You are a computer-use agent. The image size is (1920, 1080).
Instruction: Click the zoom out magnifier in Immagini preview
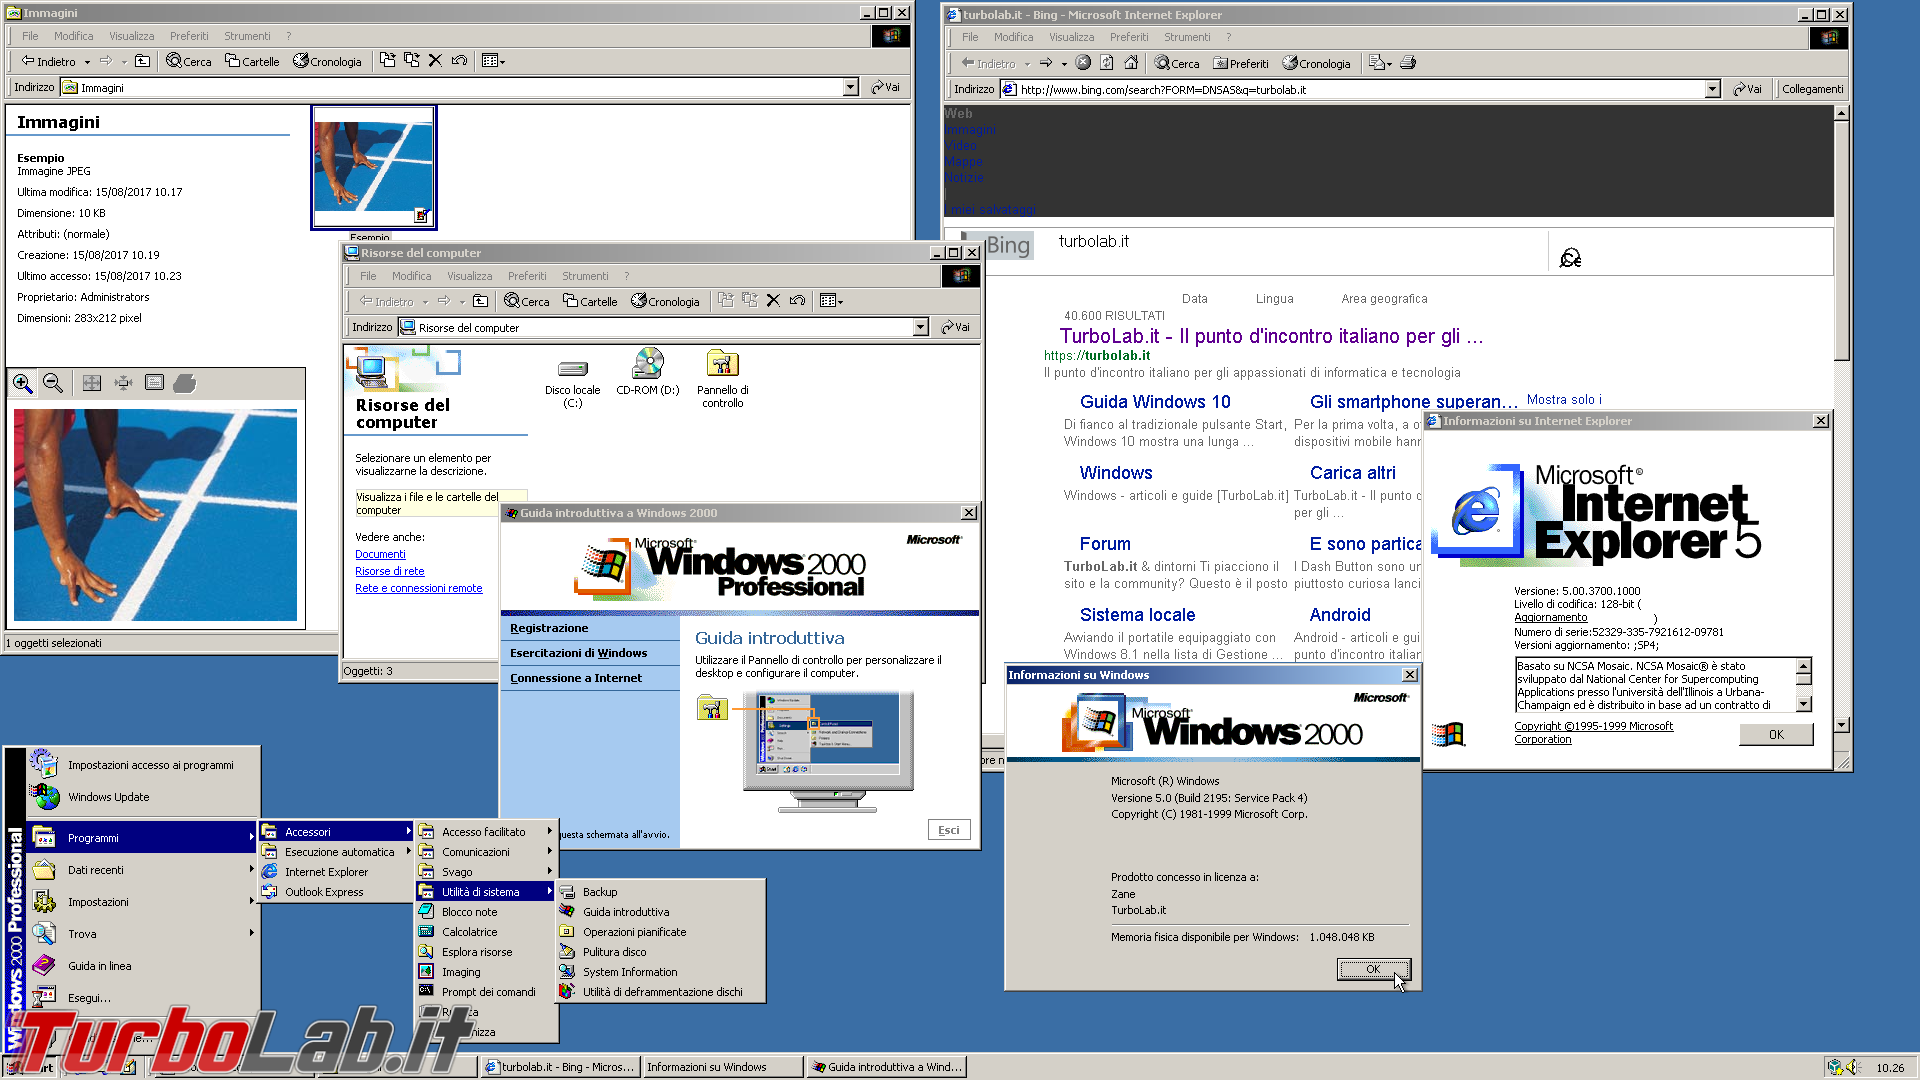click(x=53, y=383)
